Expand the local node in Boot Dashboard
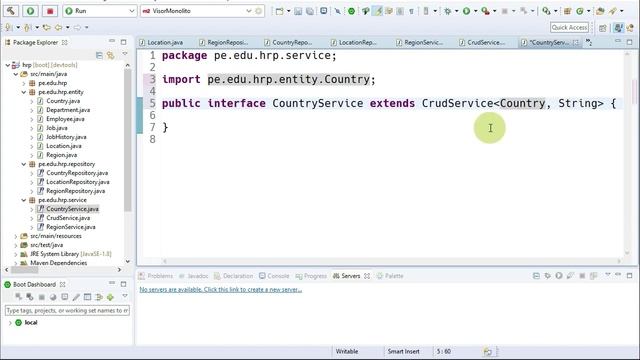 10,322
